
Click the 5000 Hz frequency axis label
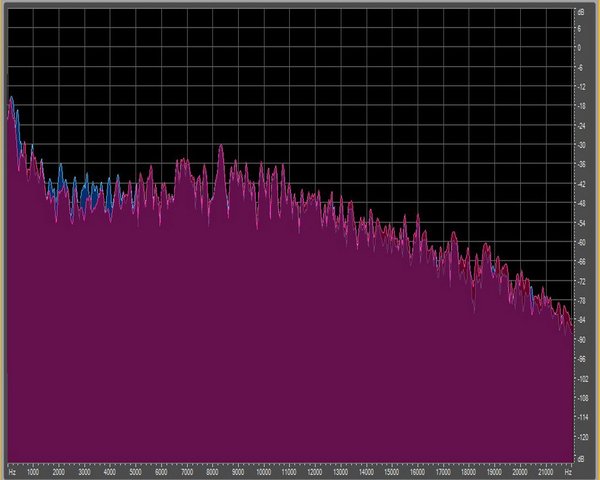coord(135,472)
